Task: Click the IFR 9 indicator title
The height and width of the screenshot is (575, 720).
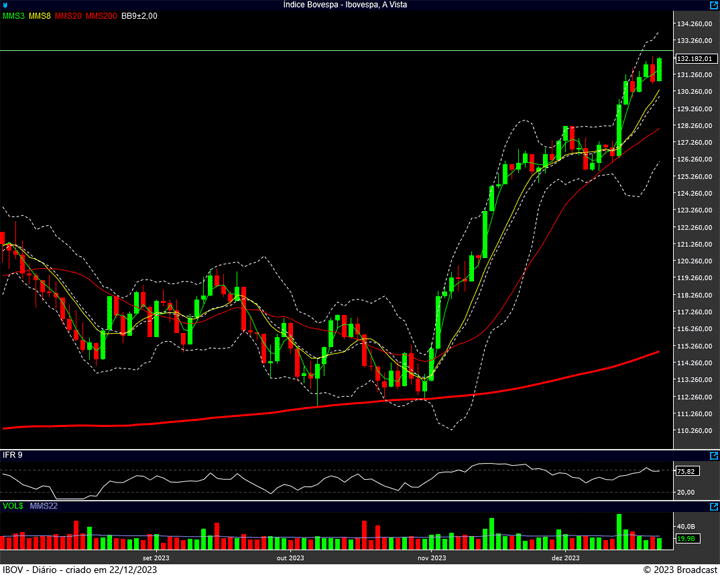Action: 13,455
